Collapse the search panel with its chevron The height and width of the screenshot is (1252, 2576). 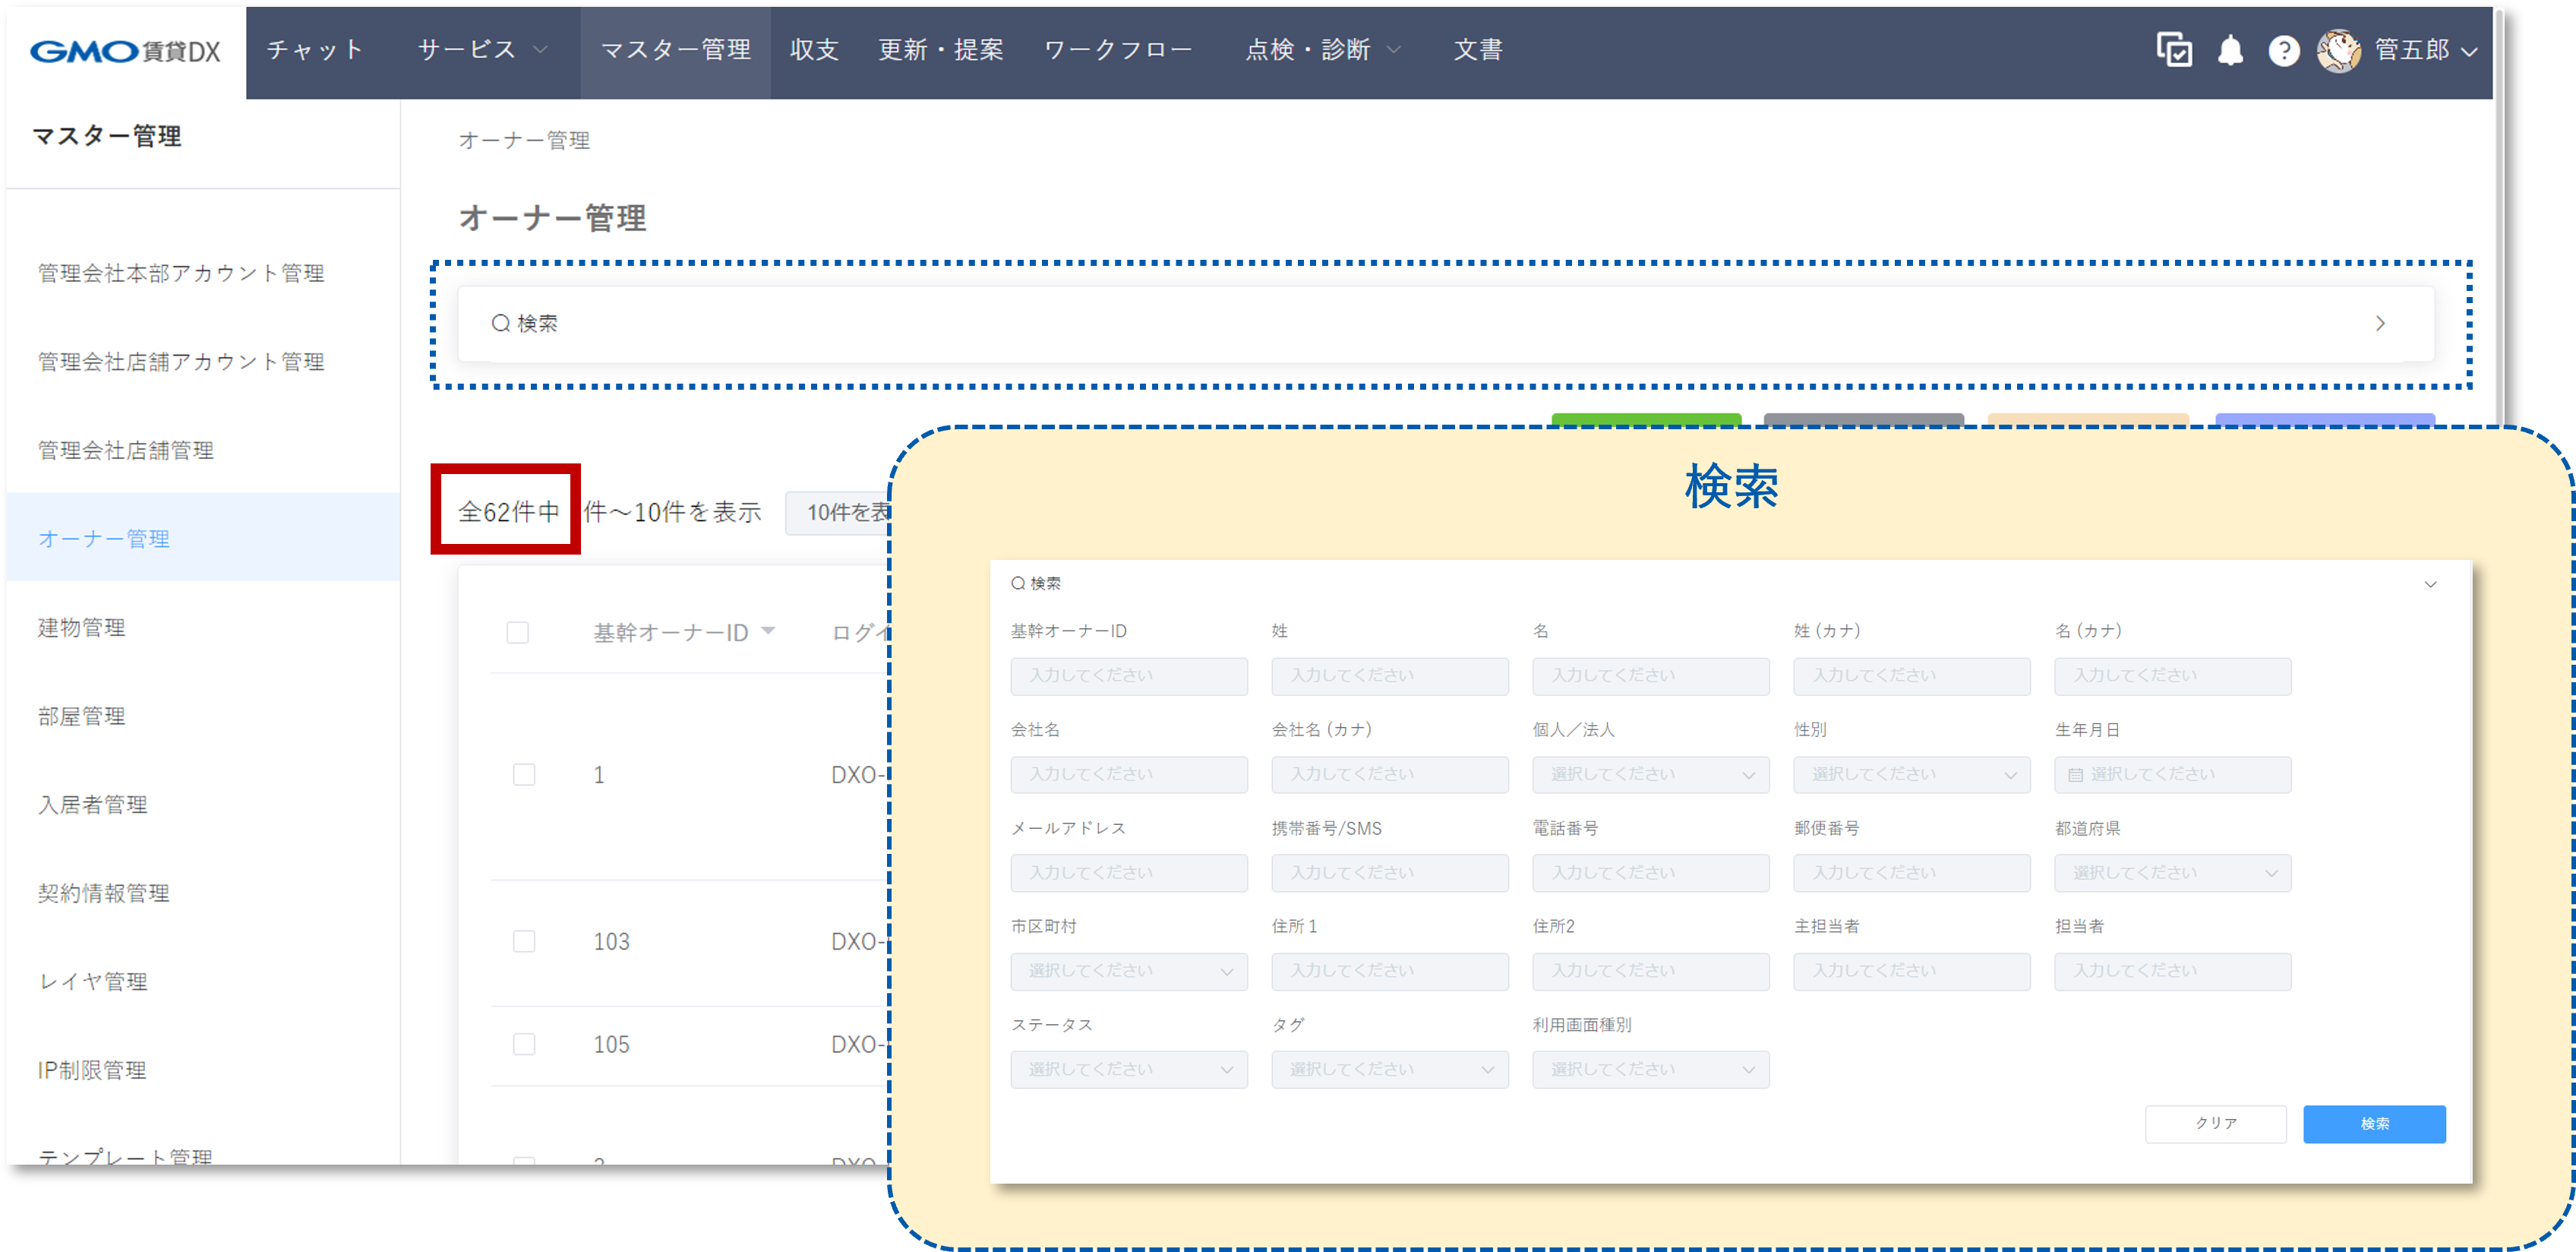click(2431, 584)
